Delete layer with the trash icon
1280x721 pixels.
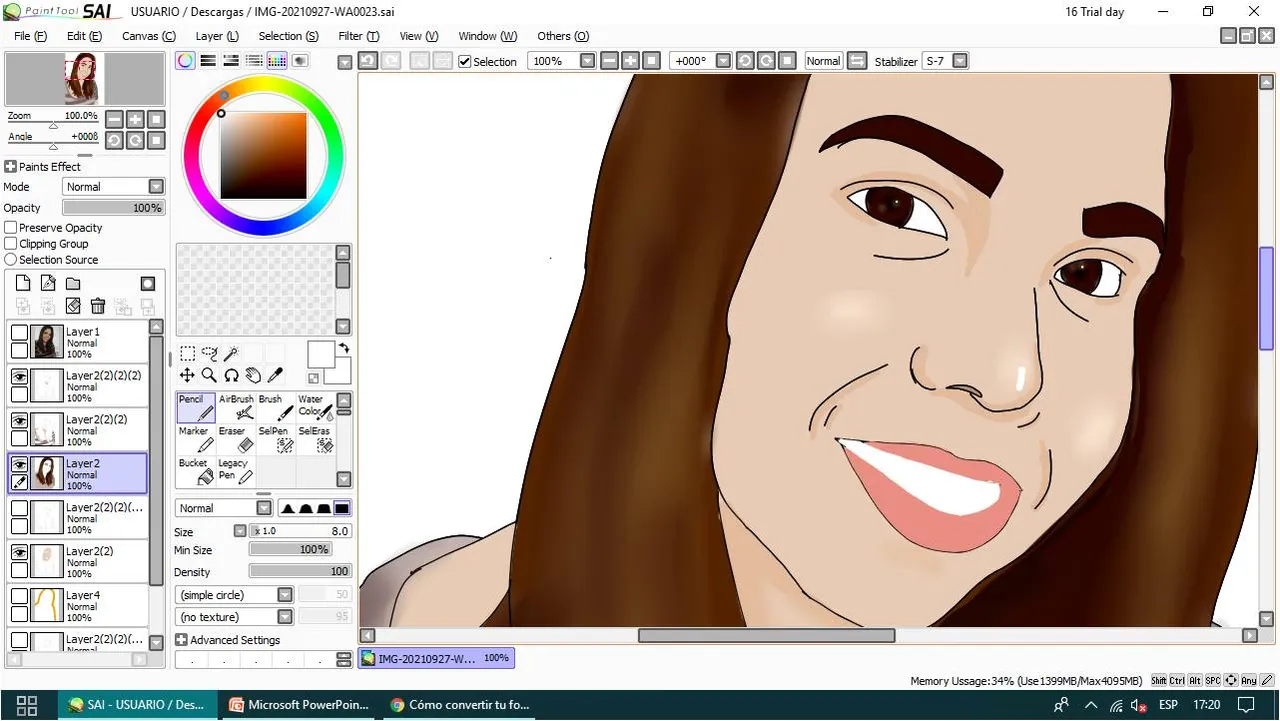98,306
